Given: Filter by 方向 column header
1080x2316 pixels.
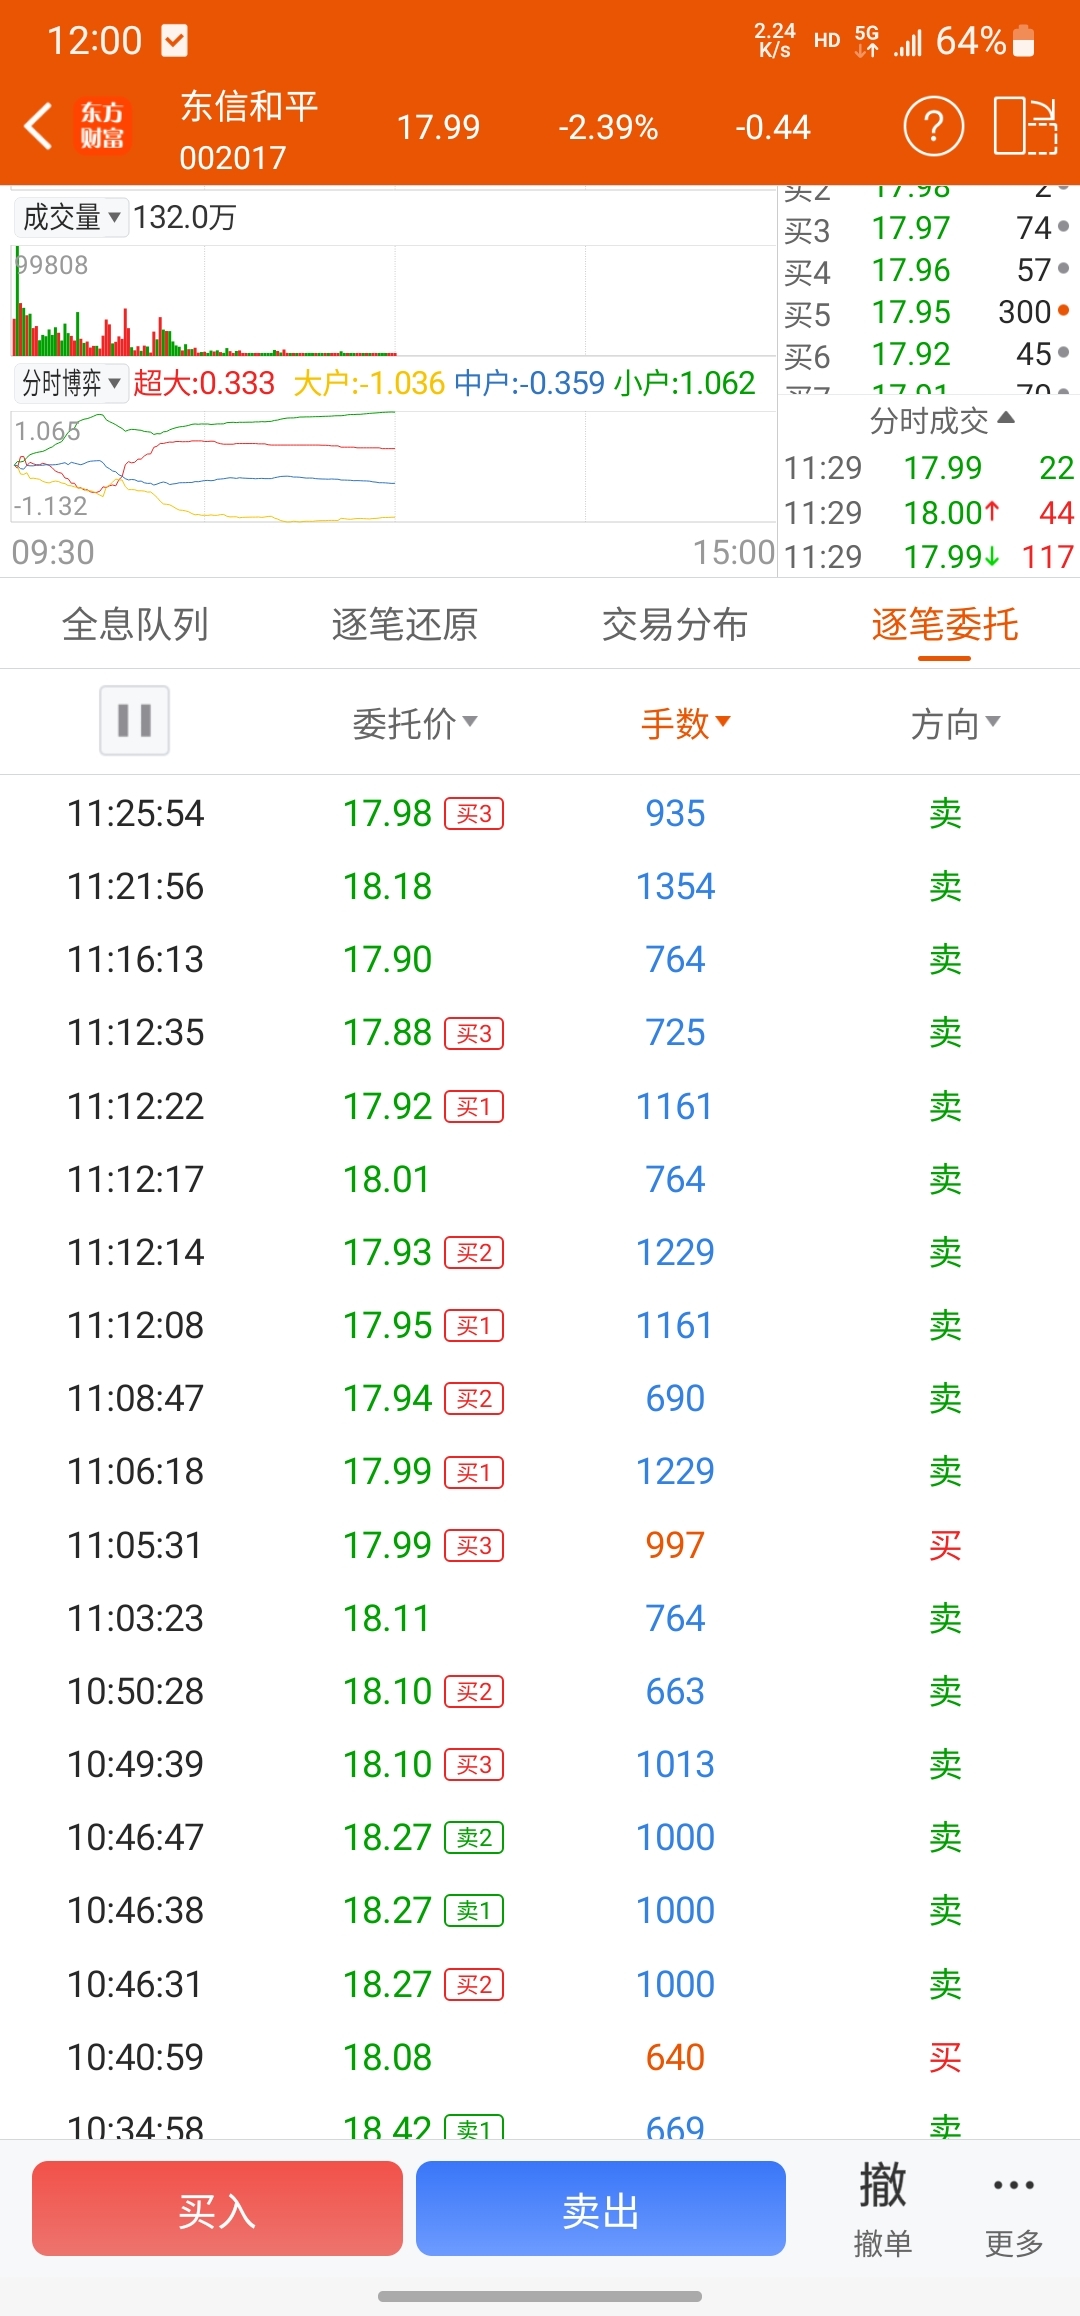Looking at the screenshot, I should click(x=955, y=723).
